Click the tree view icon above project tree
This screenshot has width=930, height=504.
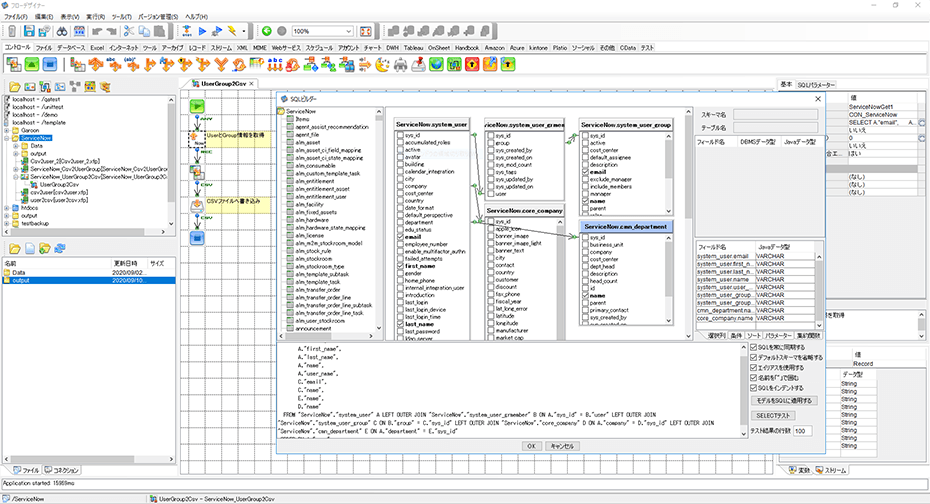pos(75,87)
